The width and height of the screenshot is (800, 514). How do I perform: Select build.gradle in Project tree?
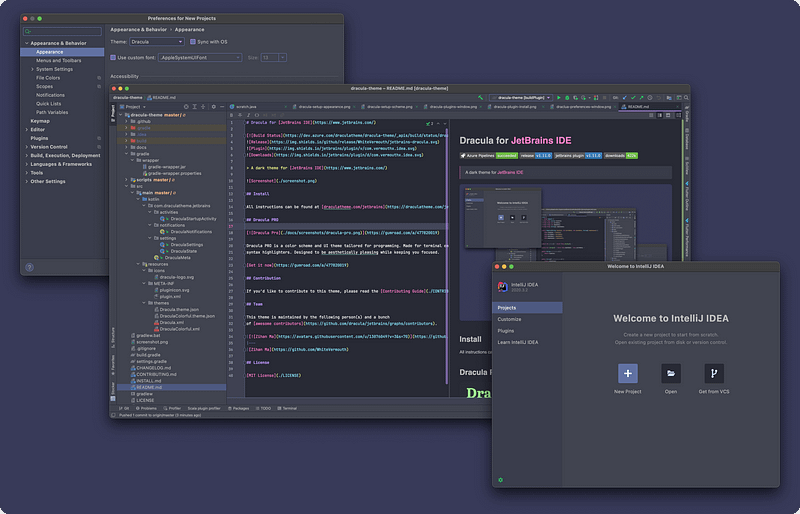click(x=148, y=355)
